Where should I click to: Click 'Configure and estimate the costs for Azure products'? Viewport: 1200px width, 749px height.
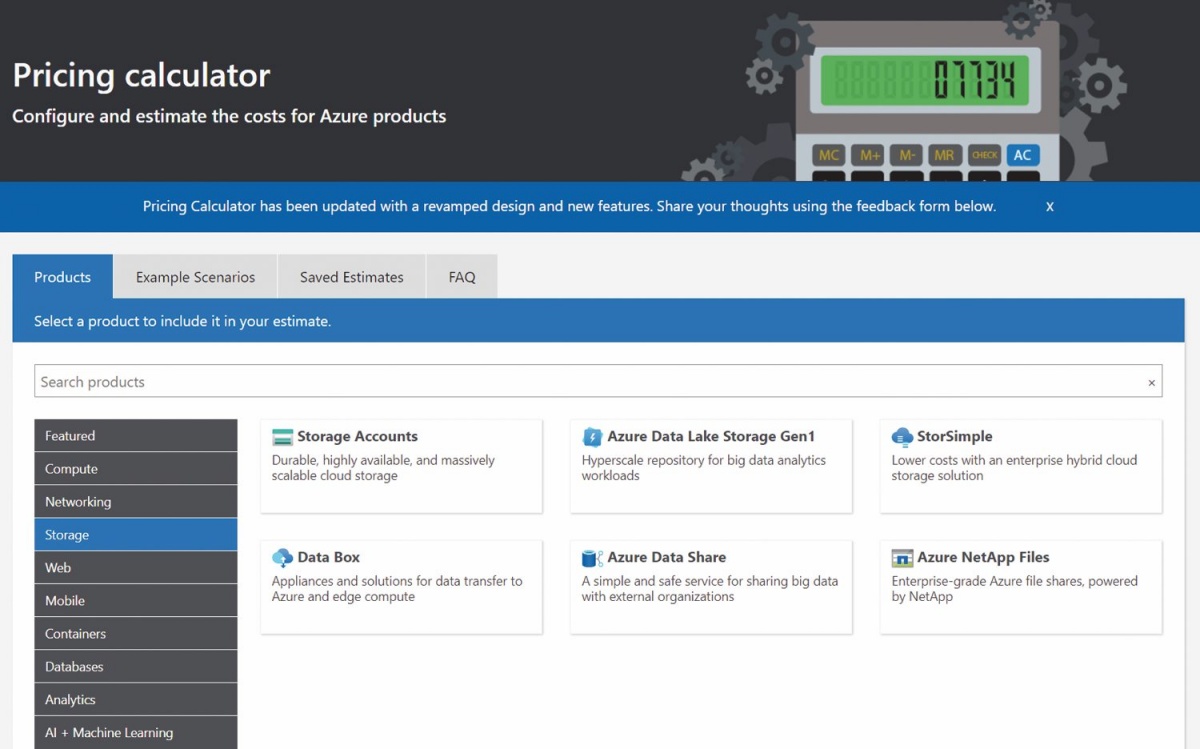pyautogui.click(x=229, y=117)
